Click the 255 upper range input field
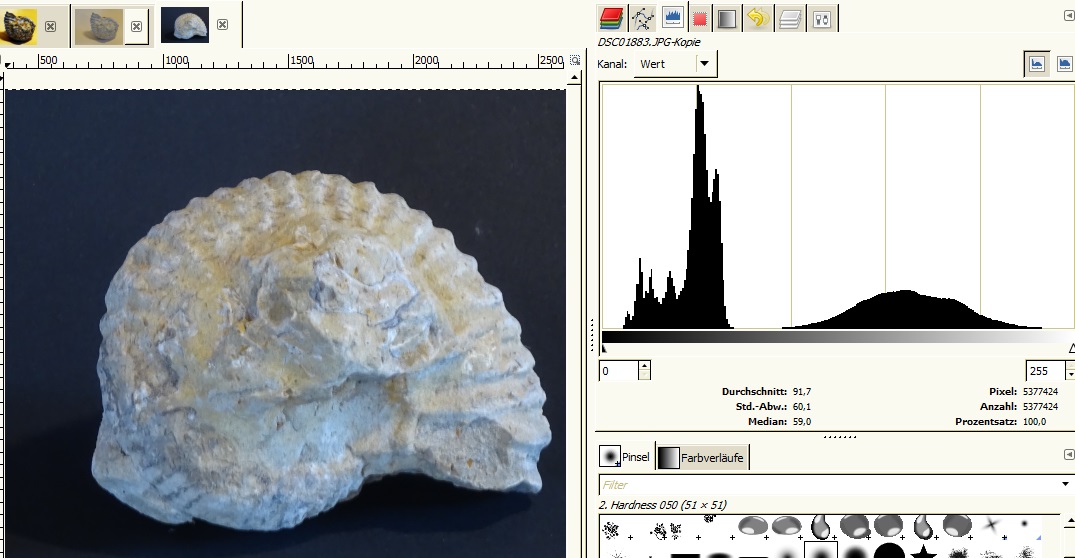This screenshot has height=558, width=1075. coord(1044,371)
